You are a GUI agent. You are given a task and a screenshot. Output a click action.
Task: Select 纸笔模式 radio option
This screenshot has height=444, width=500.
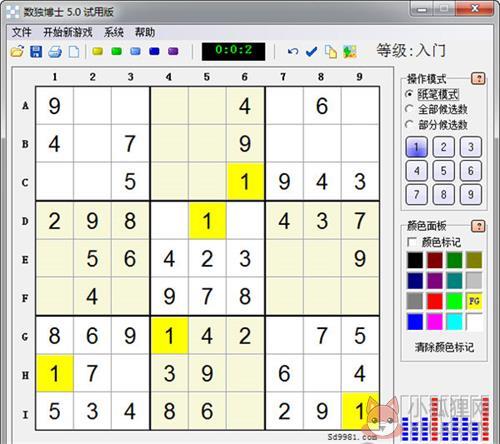[432, 95]
